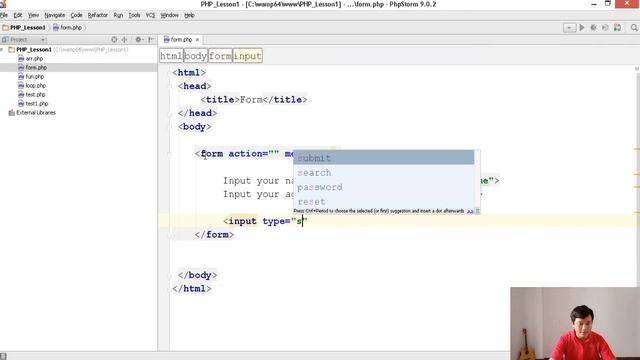
Task: Open the Edit menu
Action: (x=18, y=15)
